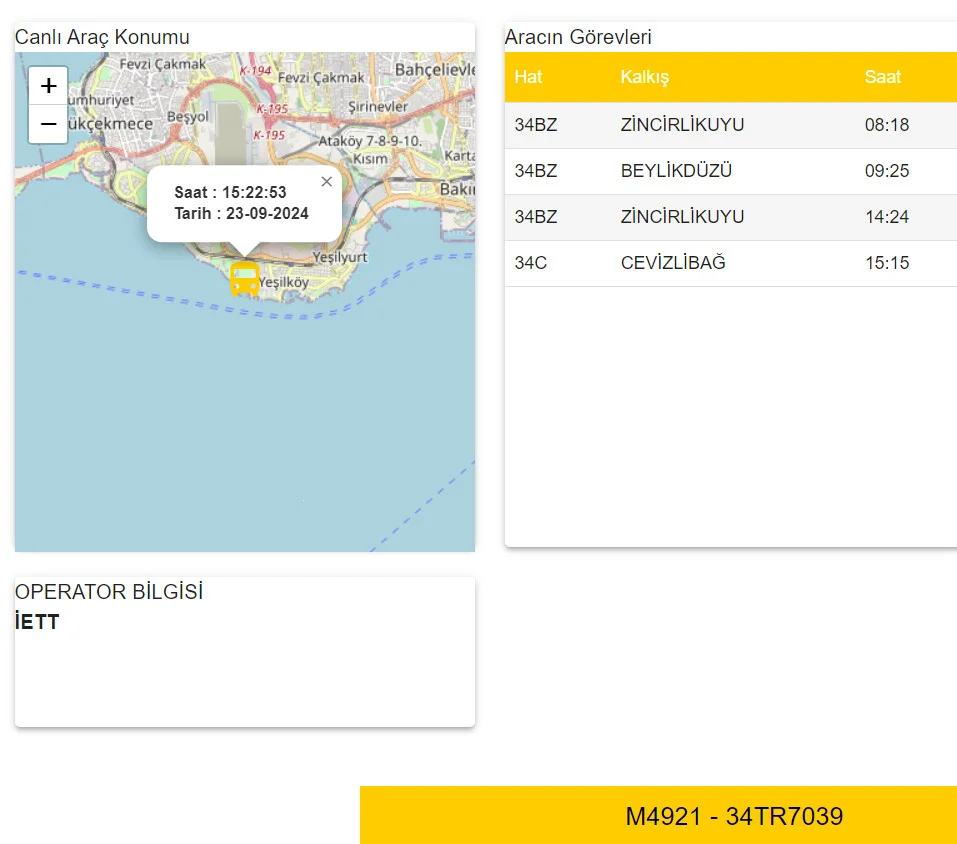Select the 34BZ ZİNCİRLİKUYU 14:24 row

tap(730, 217)
